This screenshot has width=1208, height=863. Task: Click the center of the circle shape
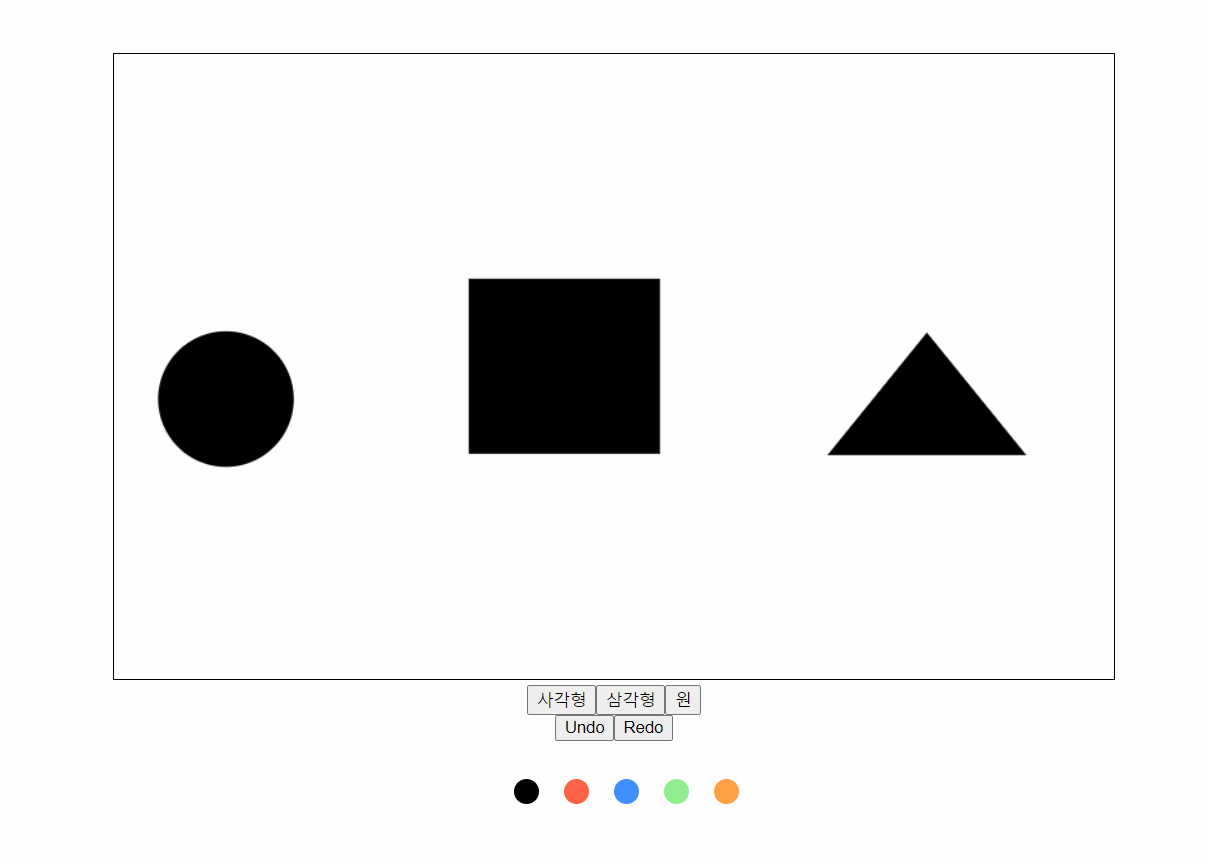226,399
